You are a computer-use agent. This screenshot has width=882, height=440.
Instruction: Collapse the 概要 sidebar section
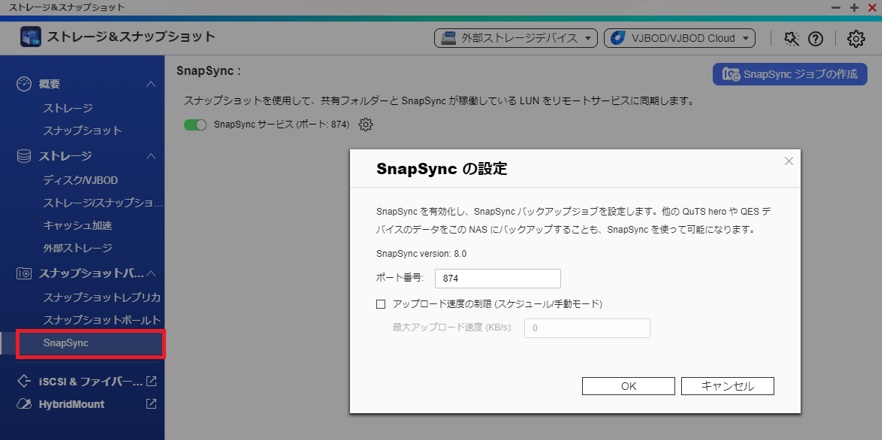click(151, 85)
